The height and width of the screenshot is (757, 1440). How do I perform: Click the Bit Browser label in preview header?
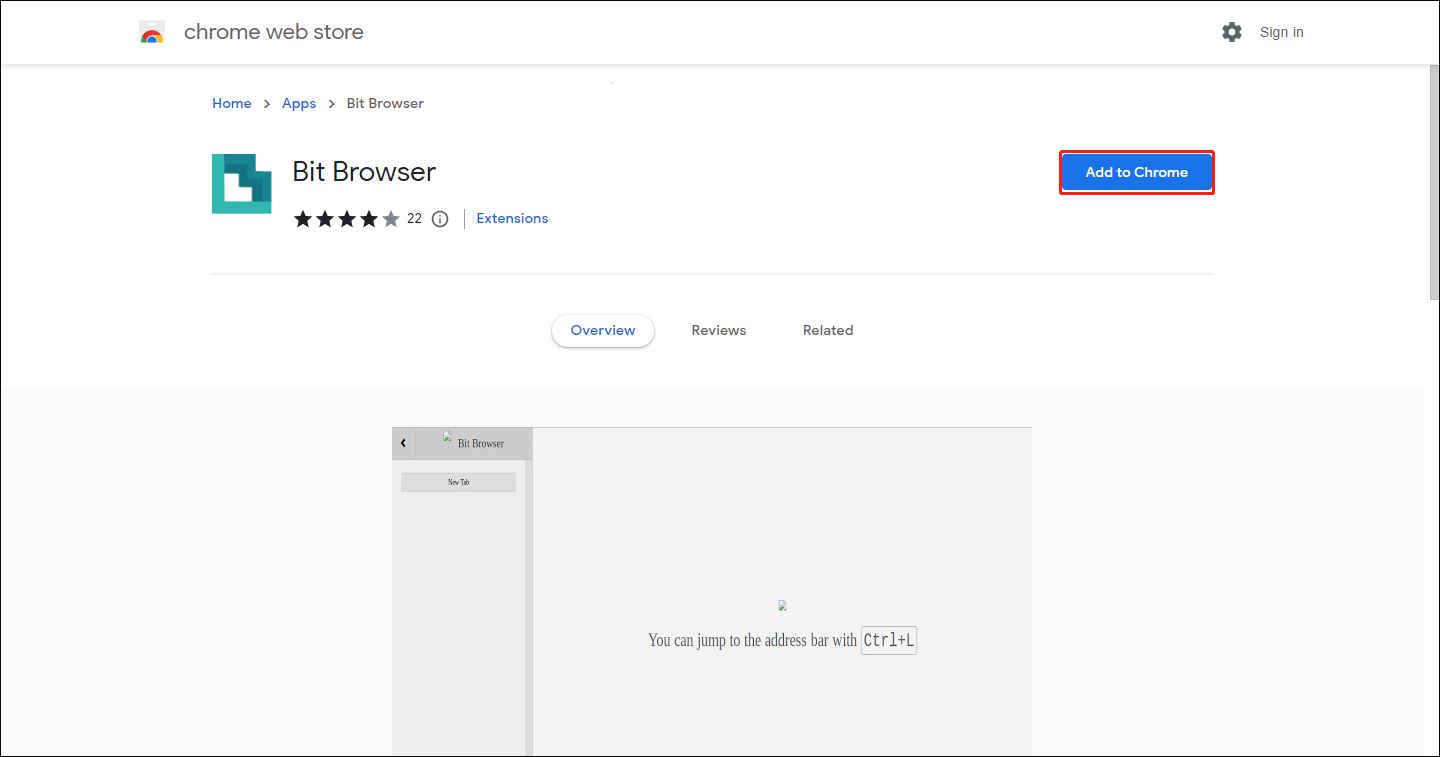(x=481, y=443)
